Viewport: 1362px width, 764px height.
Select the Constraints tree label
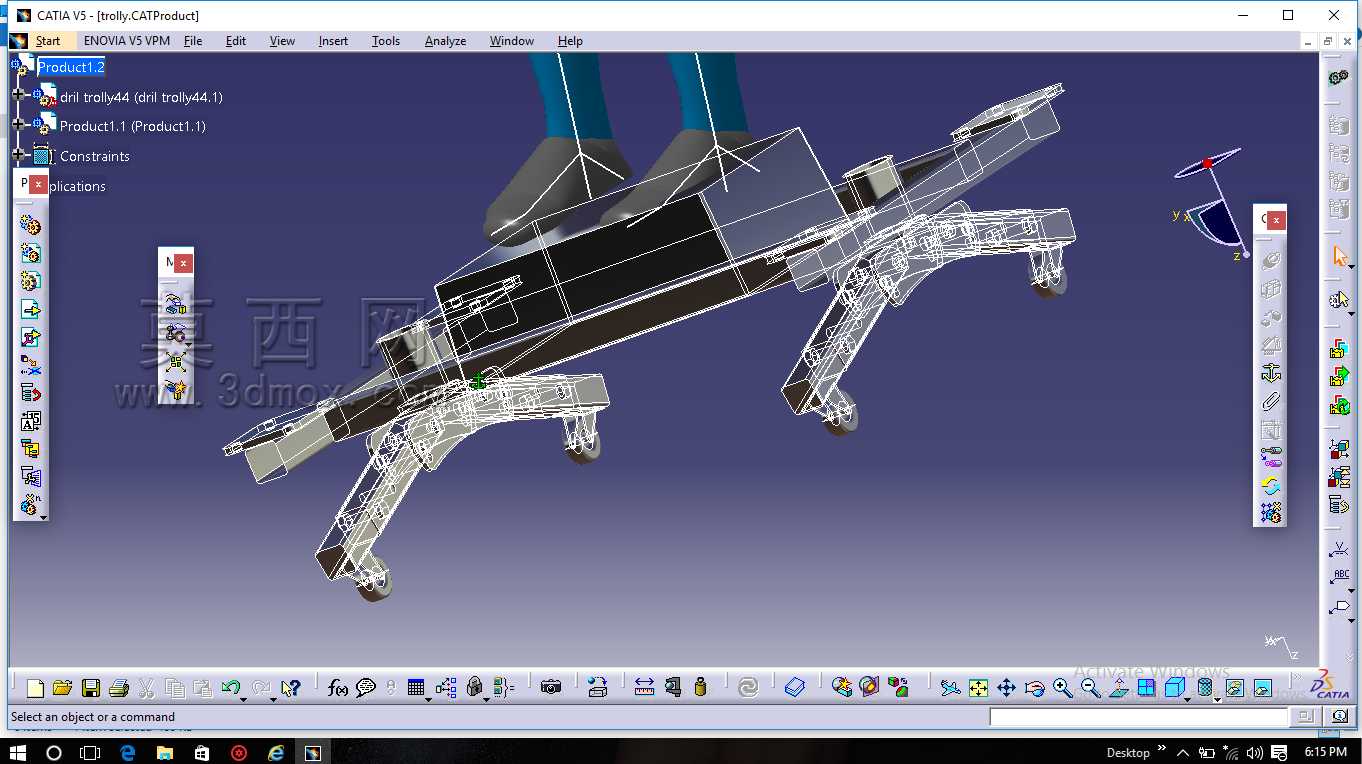[x=95, y=156]
